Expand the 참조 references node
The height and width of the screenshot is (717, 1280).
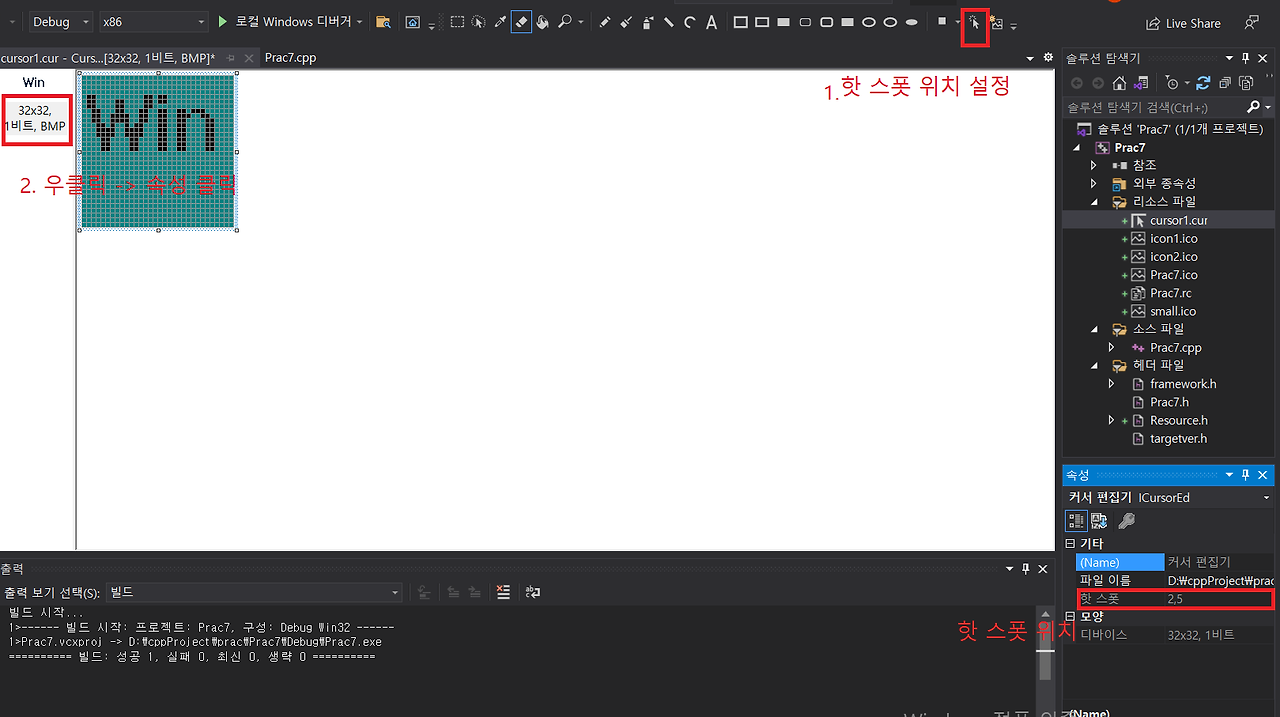(1094, 165)
